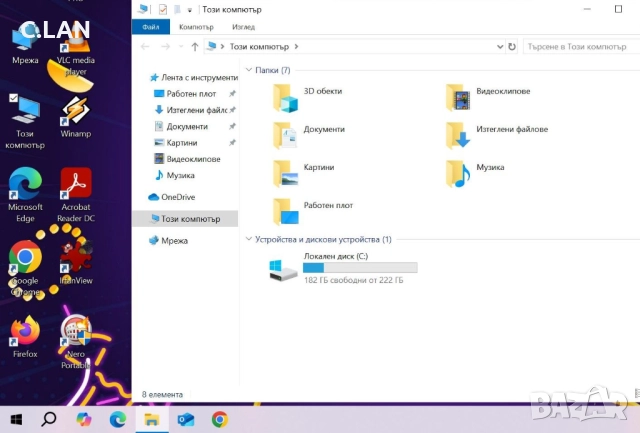
Task: Unpin Документи via its pin icon
Action: tap(232, 127)
